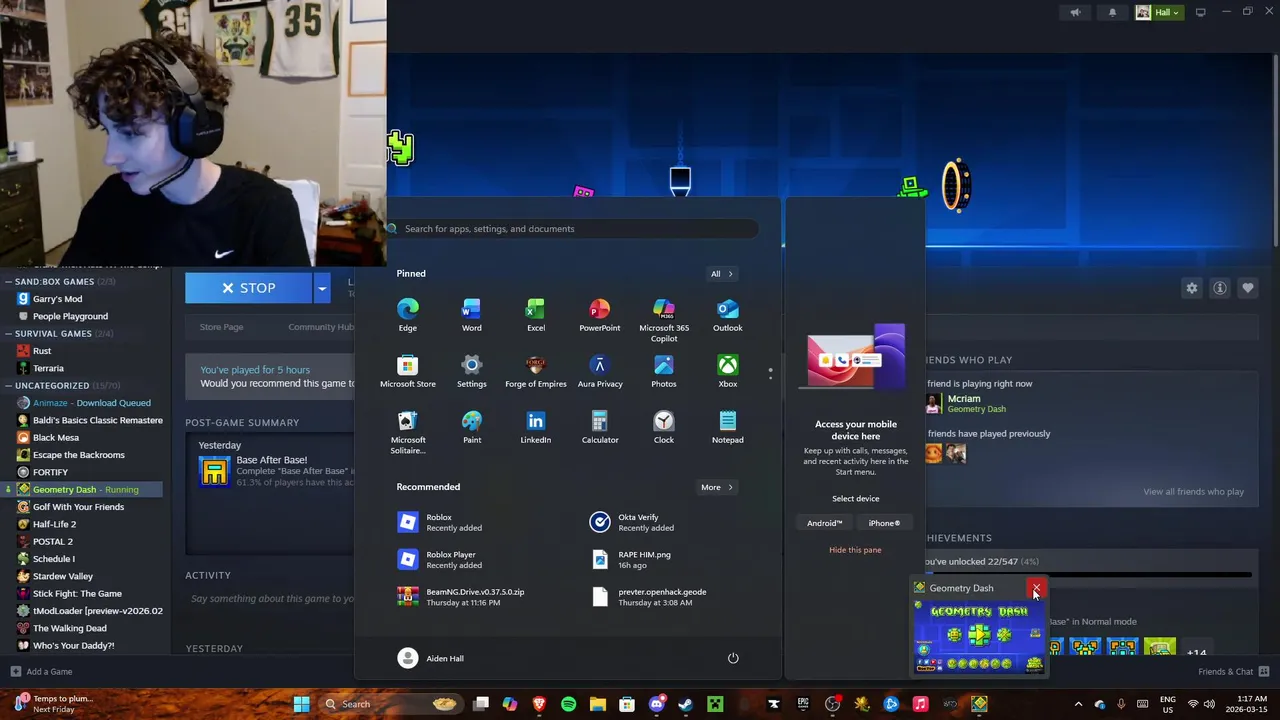Screen dimensions: 1280x720
Task: Open Calculator from Start menu
Action: click(599, 427)
